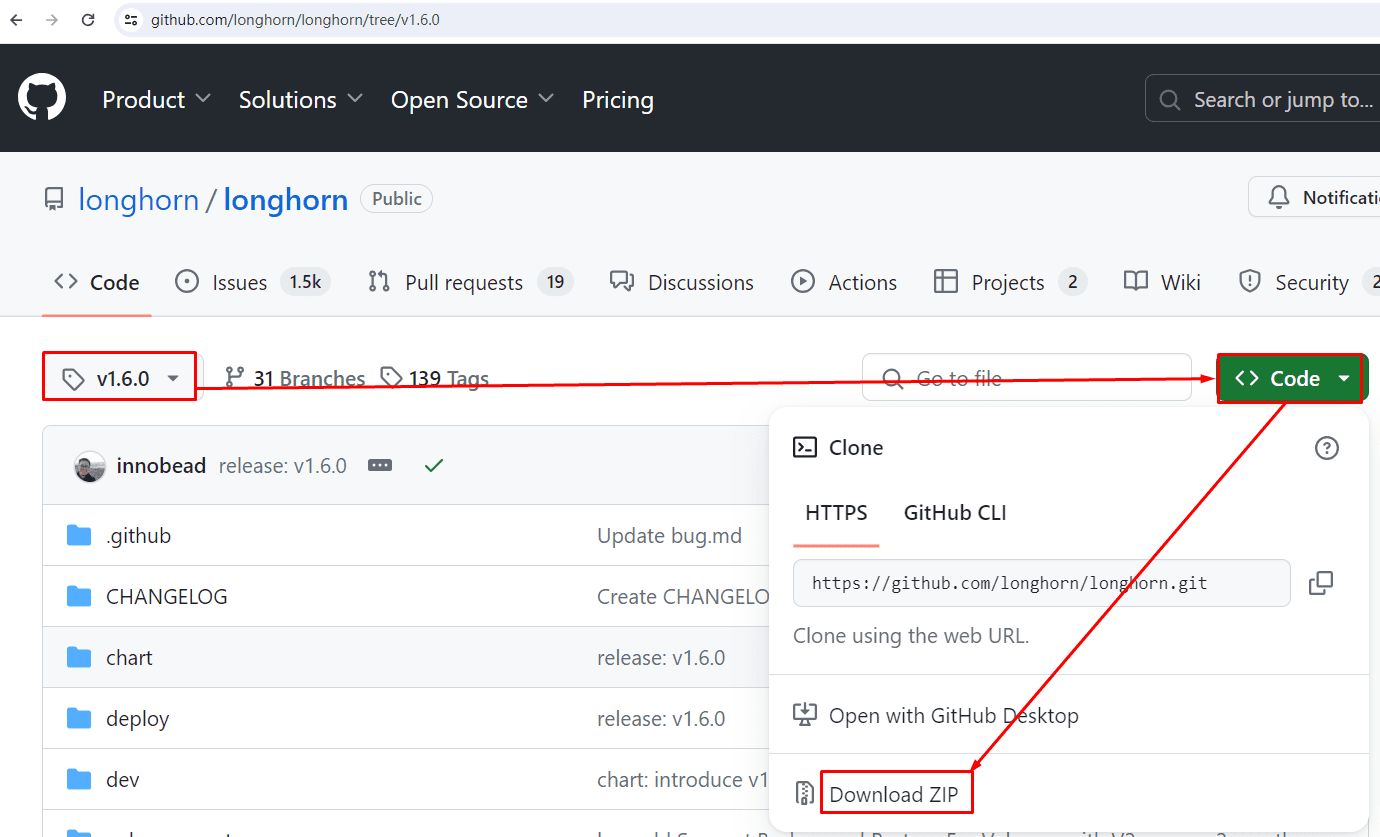The width and height of the screenshot is (1380, 837).
Task: Click the clone URL text field
Action: click(1042, 583)
